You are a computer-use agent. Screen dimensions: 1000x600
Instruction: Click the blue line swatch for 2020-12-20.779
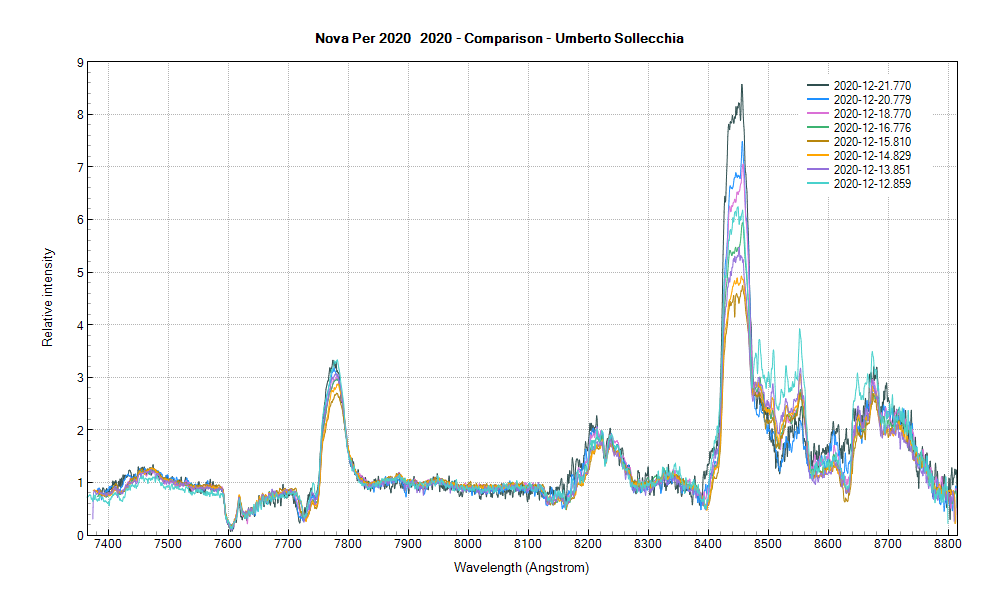click(x=820, y=99)
